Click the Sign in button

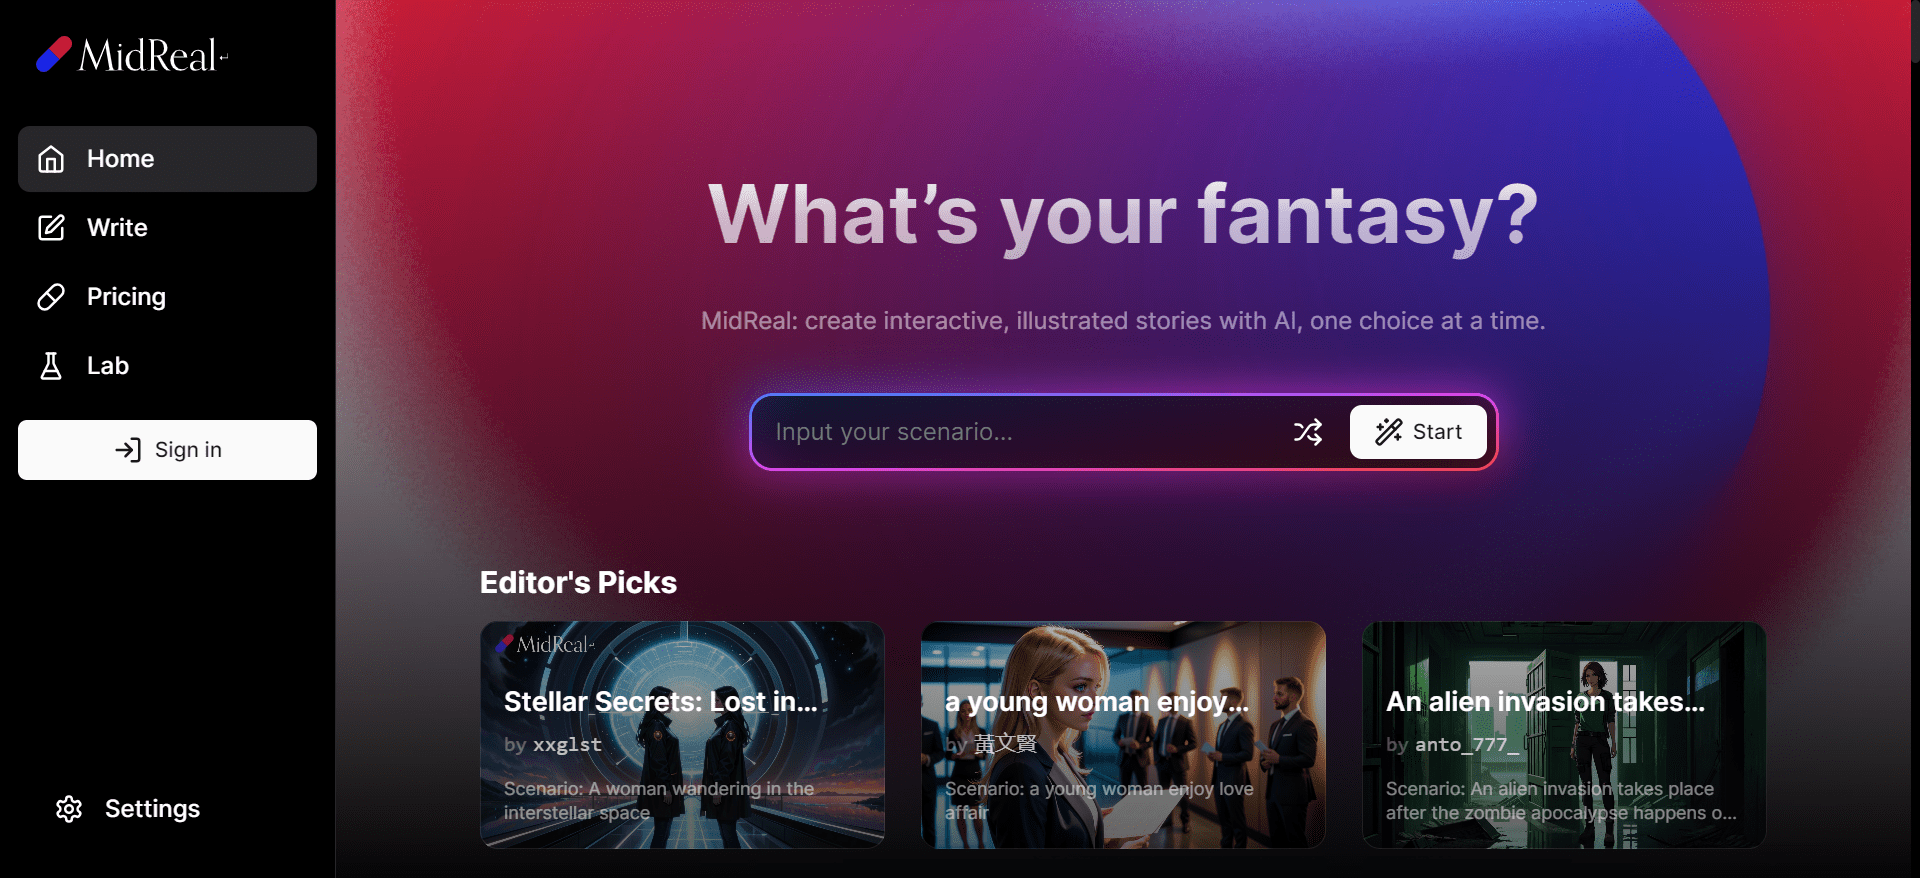167,450
